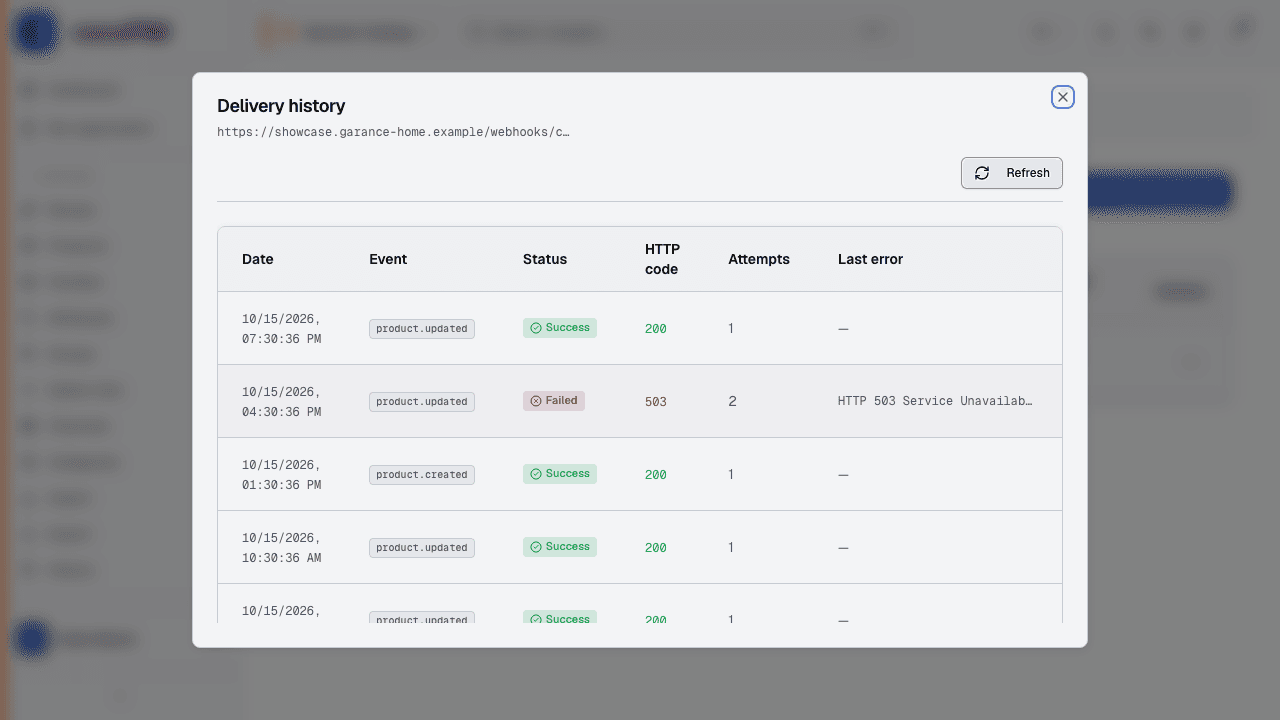Click the product.created event tag
The image size is (1280, 720).
(422, 475)
